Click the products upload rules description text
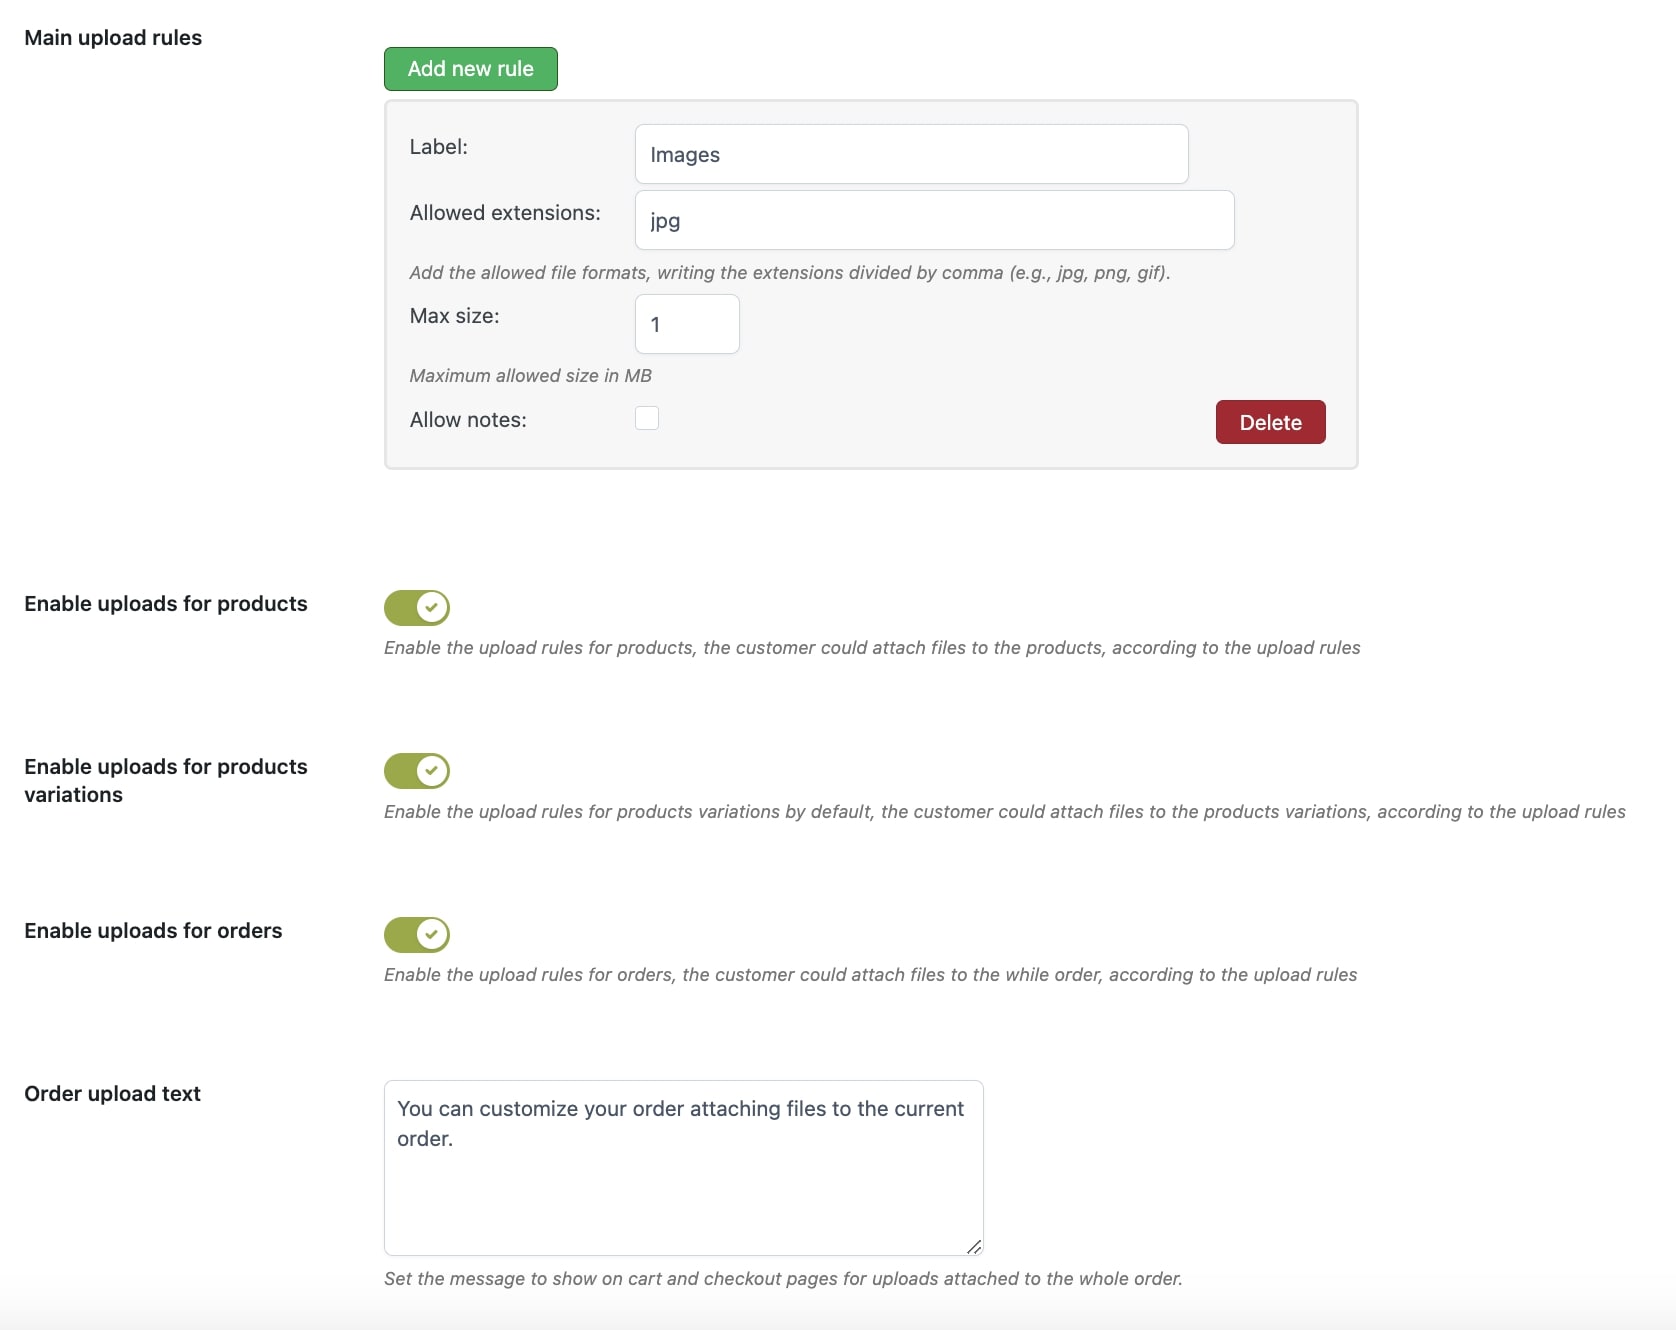This screenshot has width=1676, height=1330. (x=872, y=648)
